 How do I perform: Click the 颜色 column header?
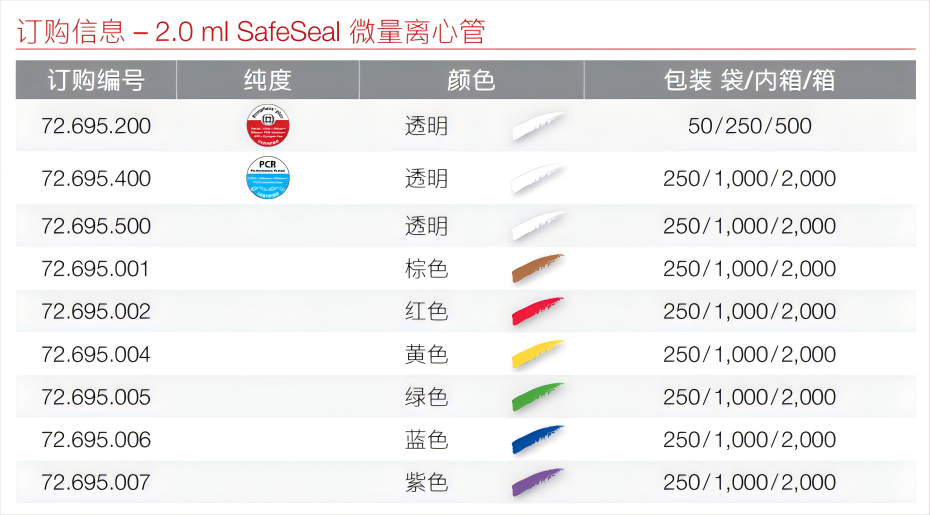click(x=471, y=80)
